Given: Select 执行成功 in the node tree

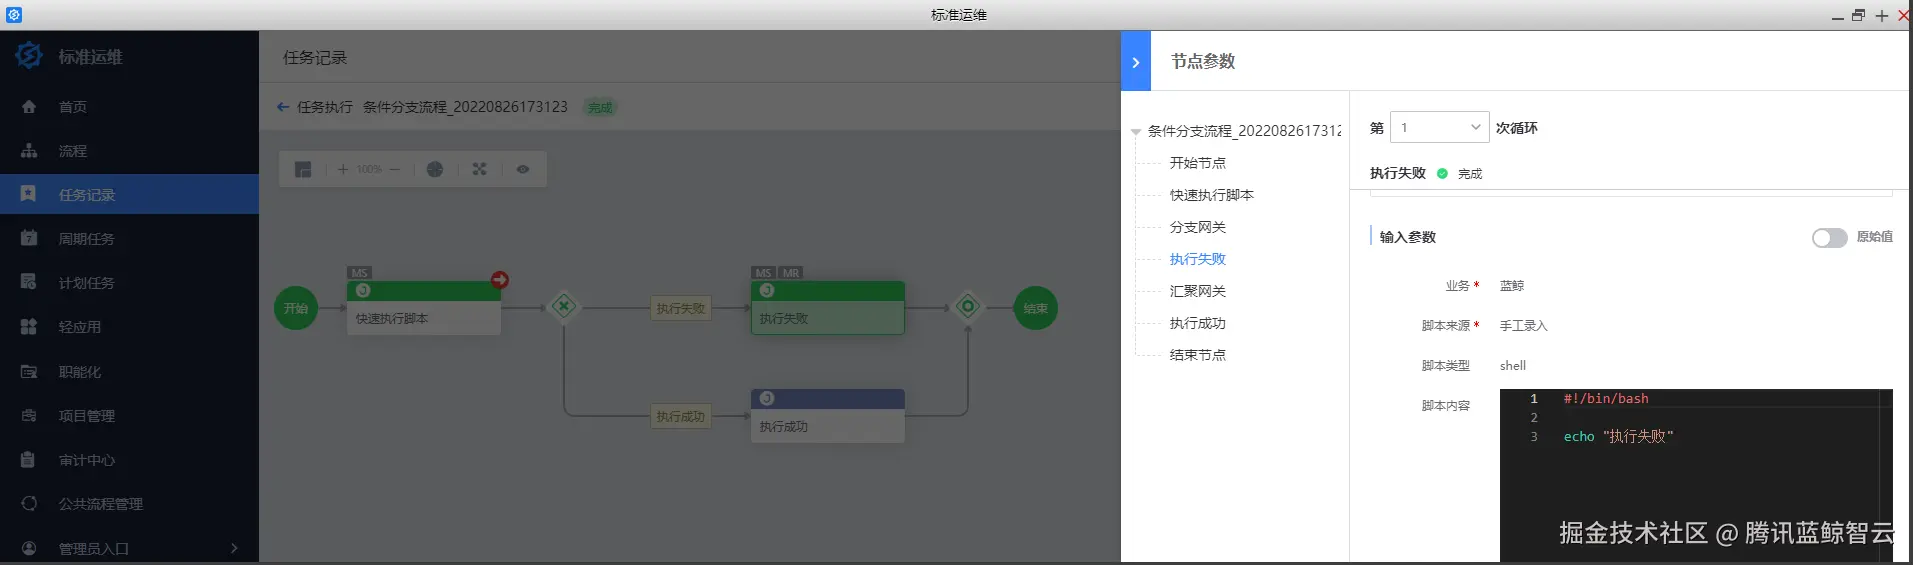Looking at the screenshot, I should 1198,323.
